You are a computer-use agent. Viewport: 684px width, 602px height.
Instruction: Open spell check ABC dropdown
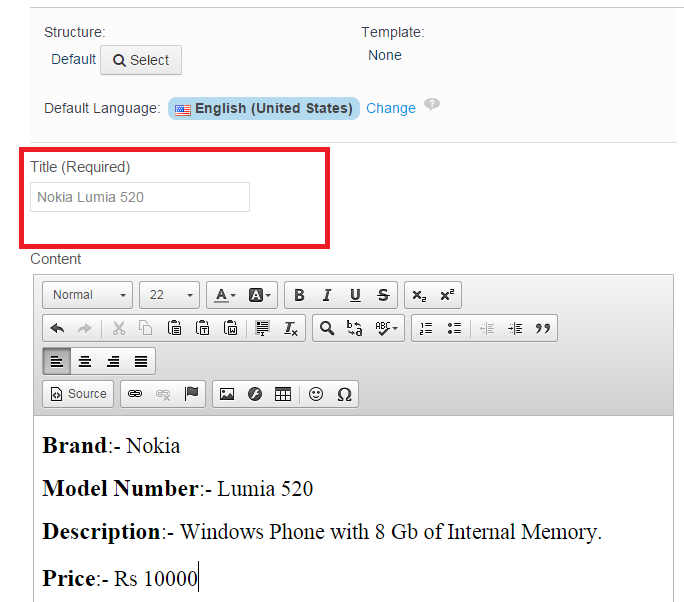point(386,328)
